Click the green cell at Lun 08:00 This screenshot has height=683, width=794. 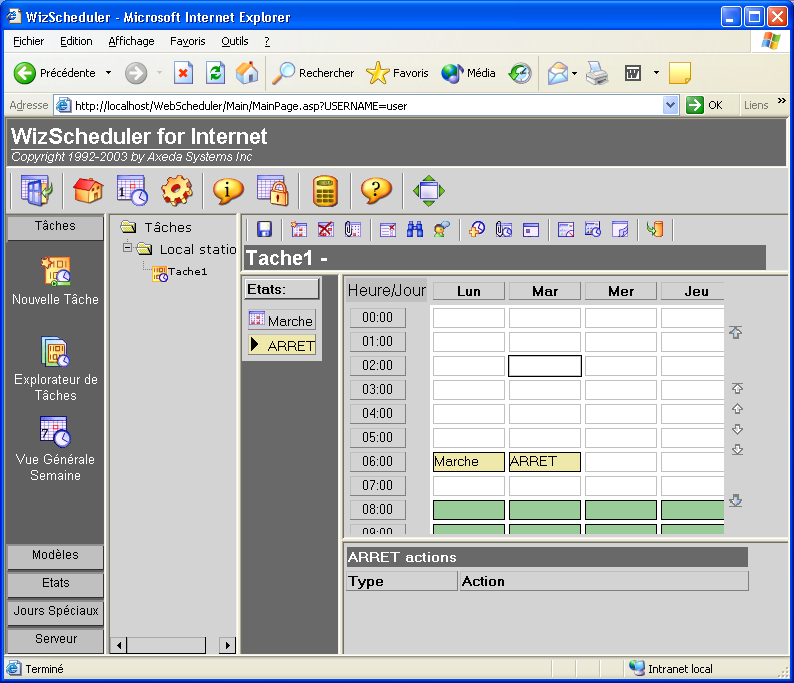(x=468, y=509)
